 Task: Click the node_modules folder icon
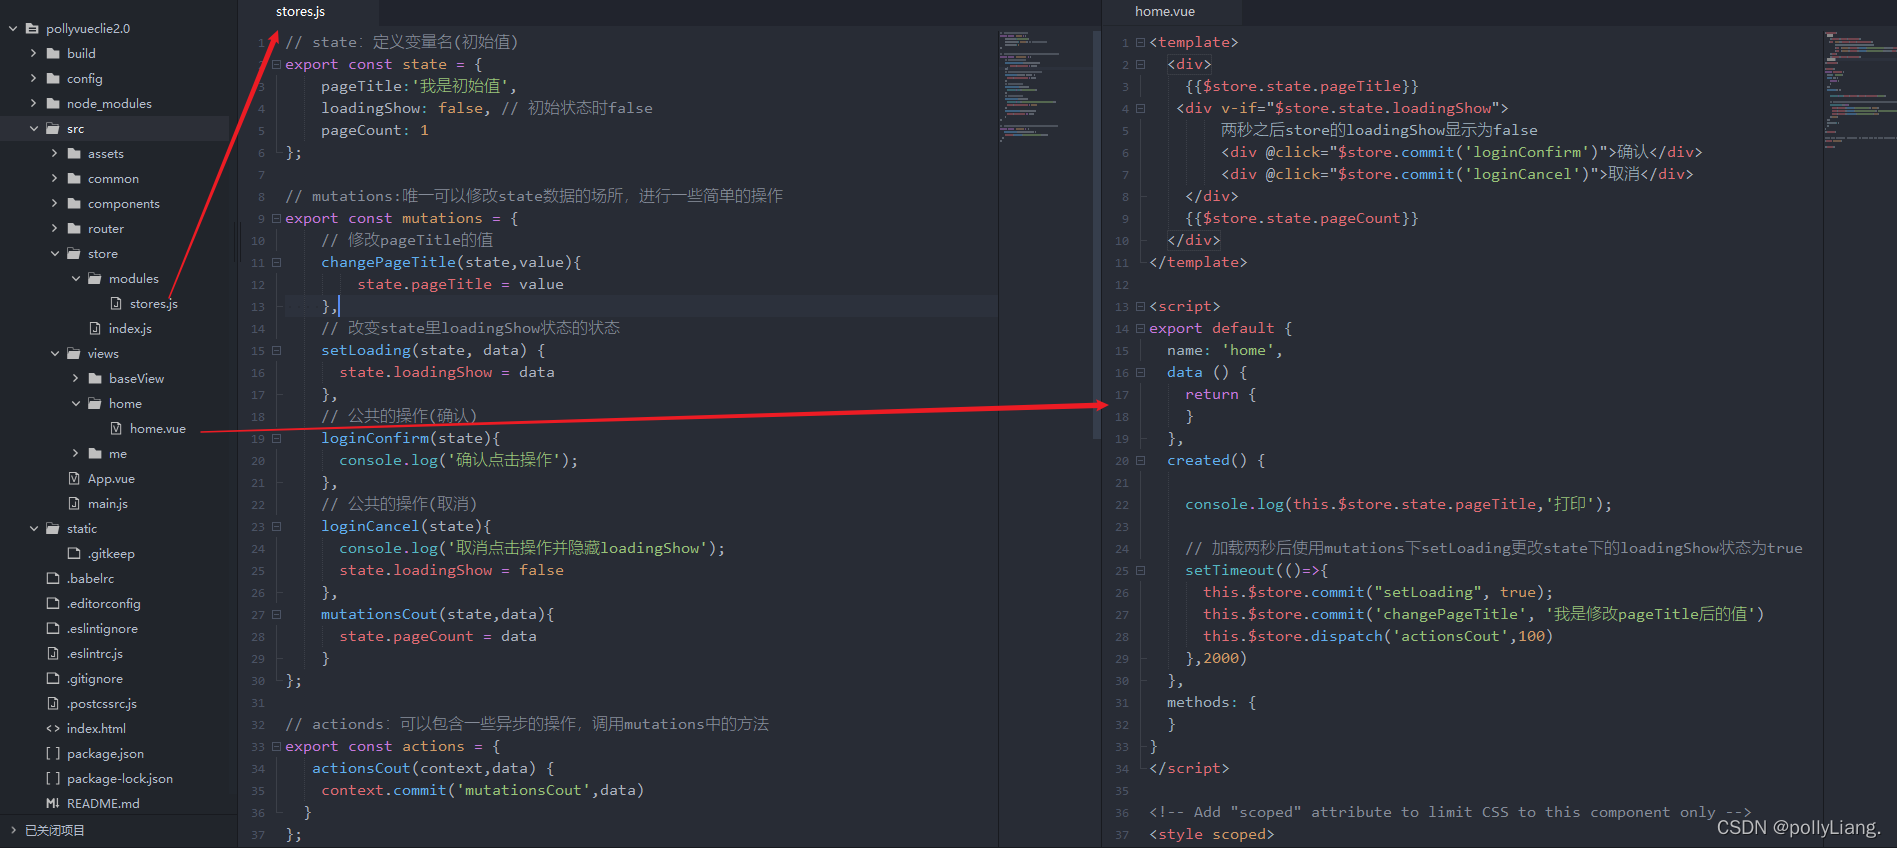(x=53, y=104)
